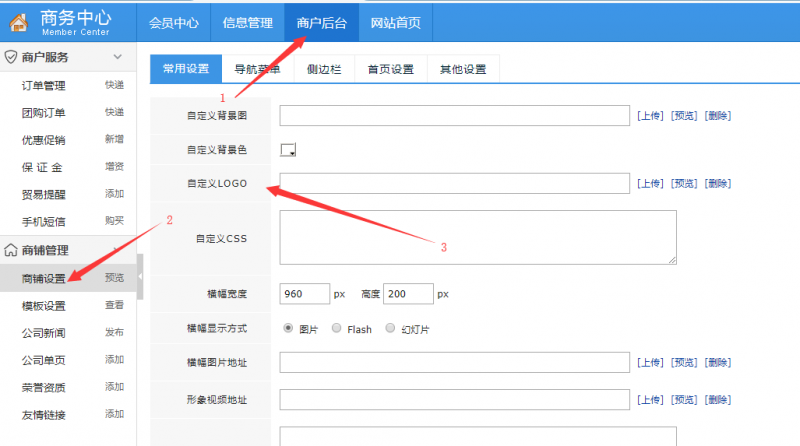Click 预览 for 自定义LOGO

pyautogui.click(x=684, y=183)
